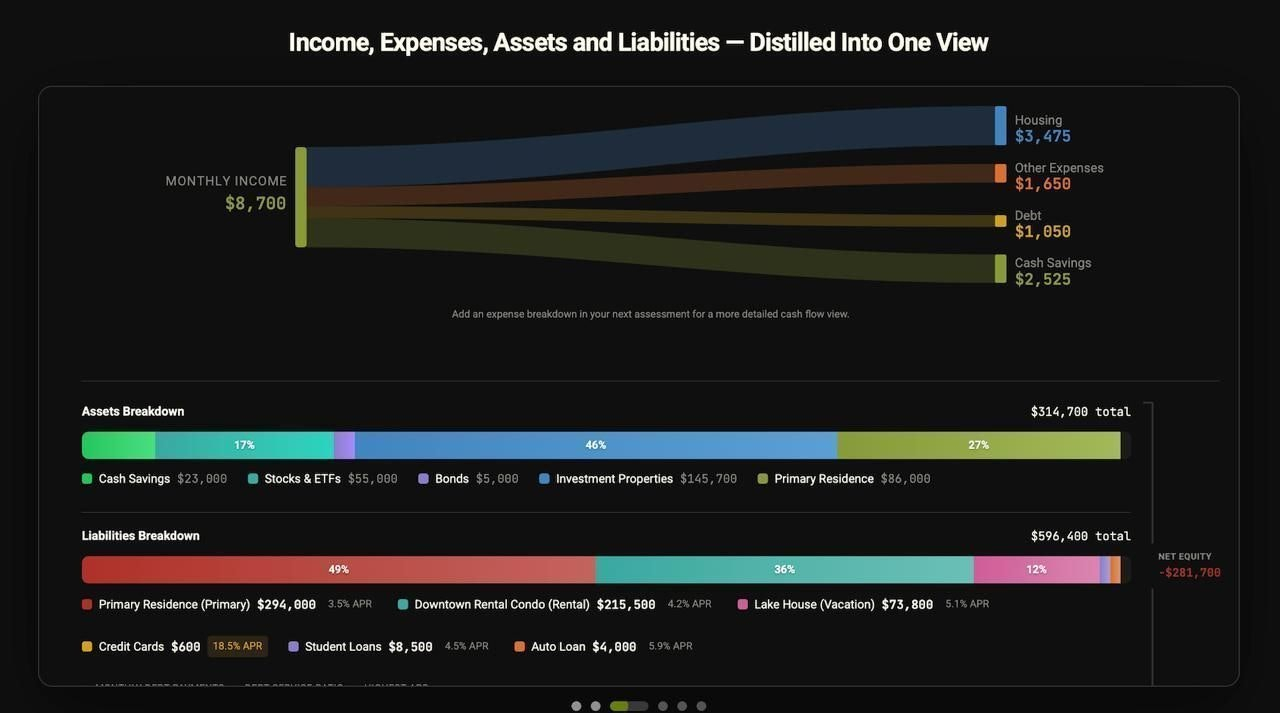This screenshot has width=1280, height=713.
Task: Click the Student Loans legend entry
Action: (x=343, y=647)
